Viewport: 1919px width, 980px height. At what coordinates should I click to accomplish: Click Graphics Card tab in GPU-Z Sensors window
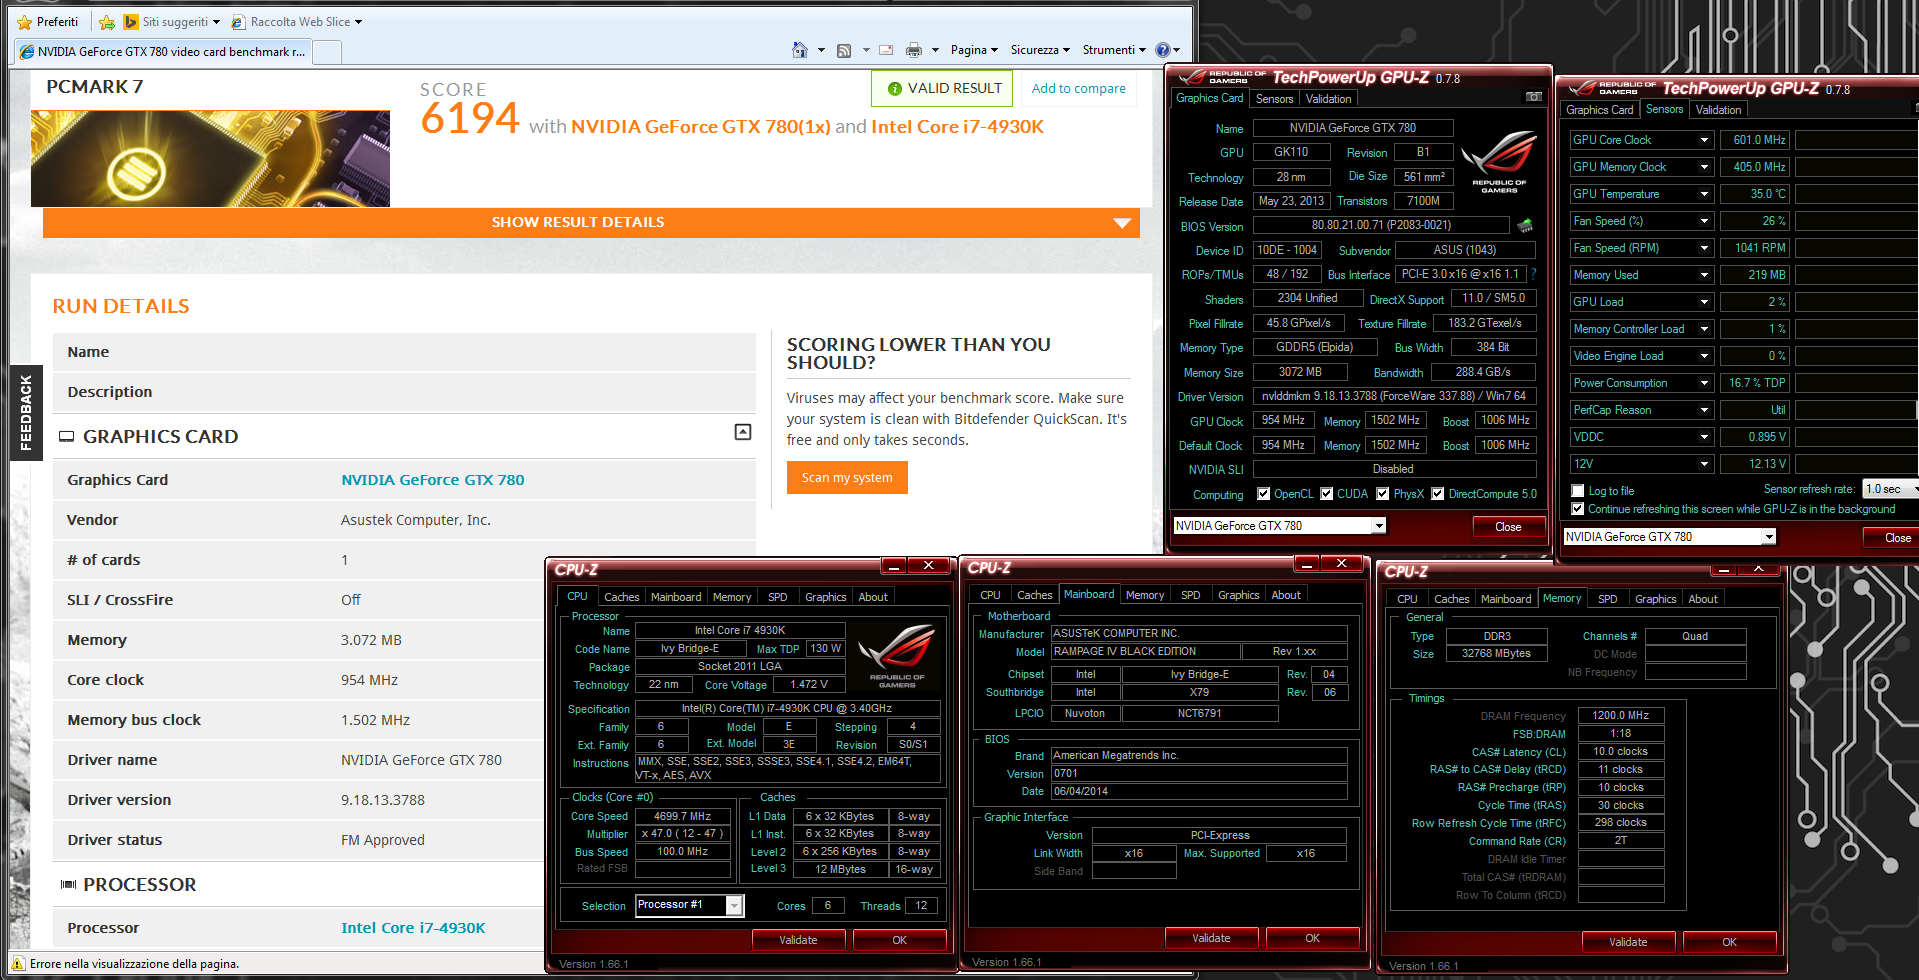point(1599,110)
